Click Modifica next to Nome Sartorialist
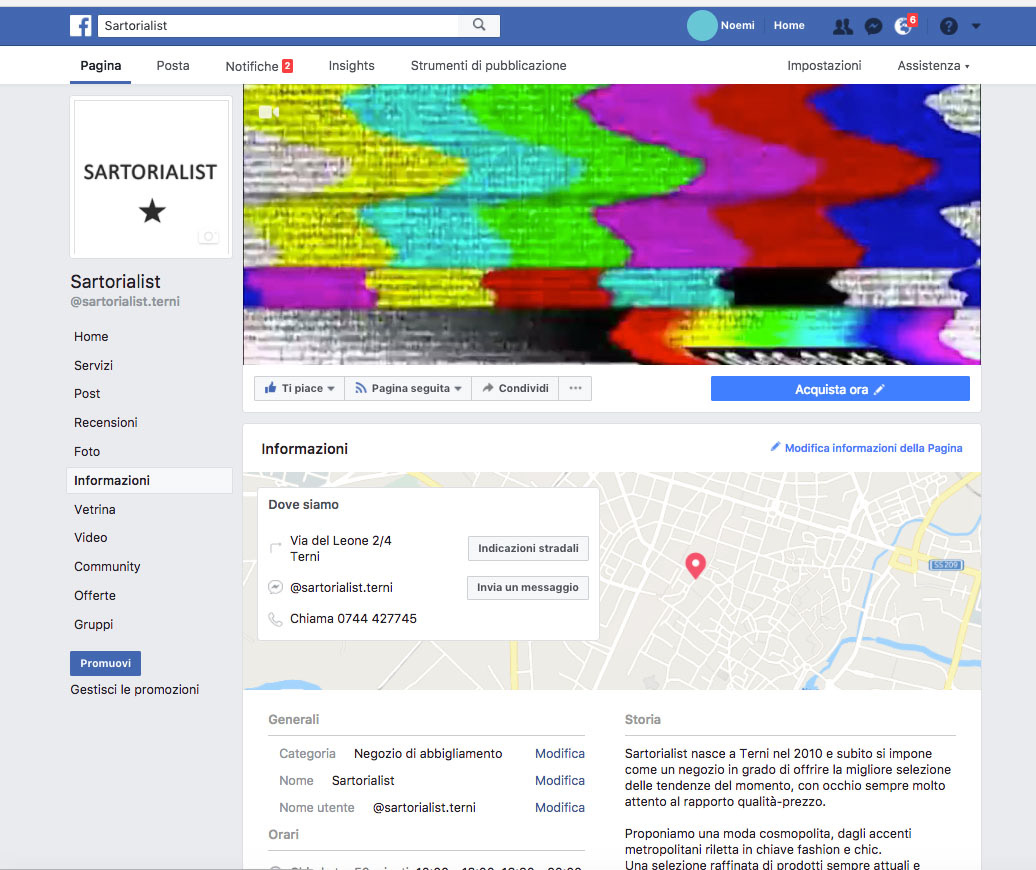Screen dimensions: 1036x870 [560, 781]
